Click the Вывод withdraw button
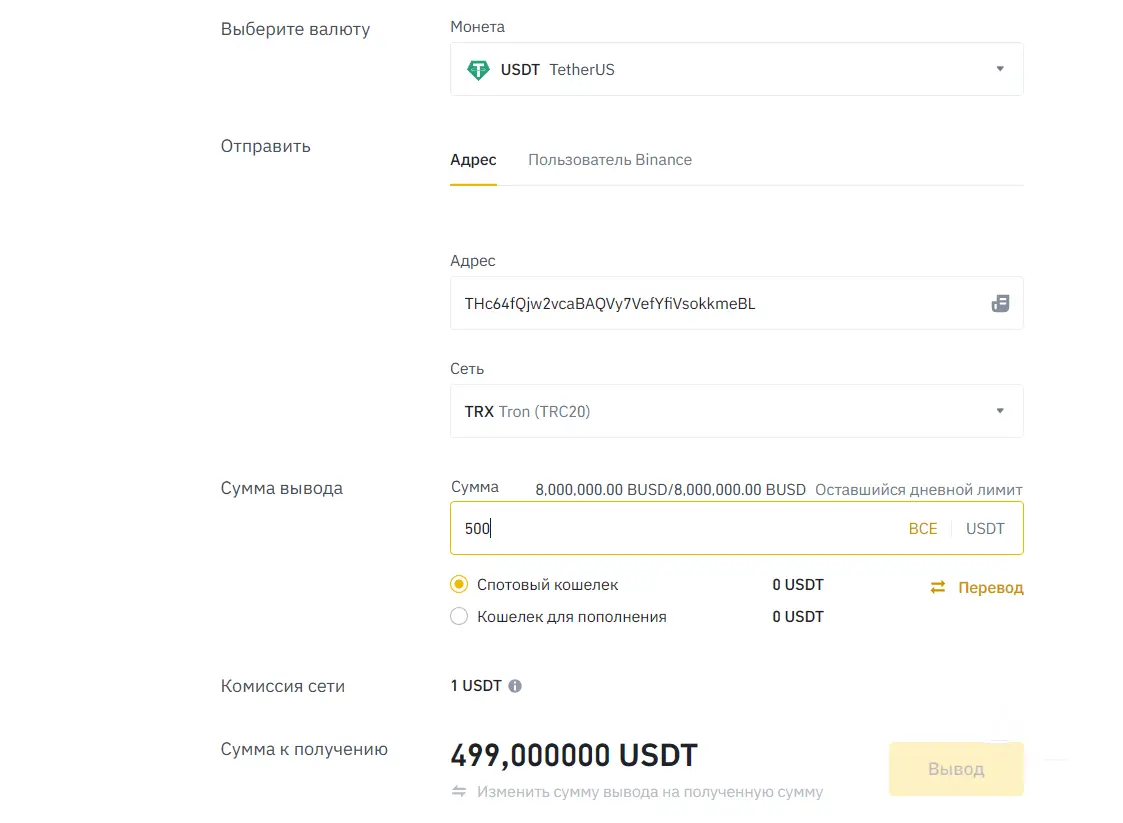The width and height of the screenshot is (1123, 823). (x=956, y=769)
